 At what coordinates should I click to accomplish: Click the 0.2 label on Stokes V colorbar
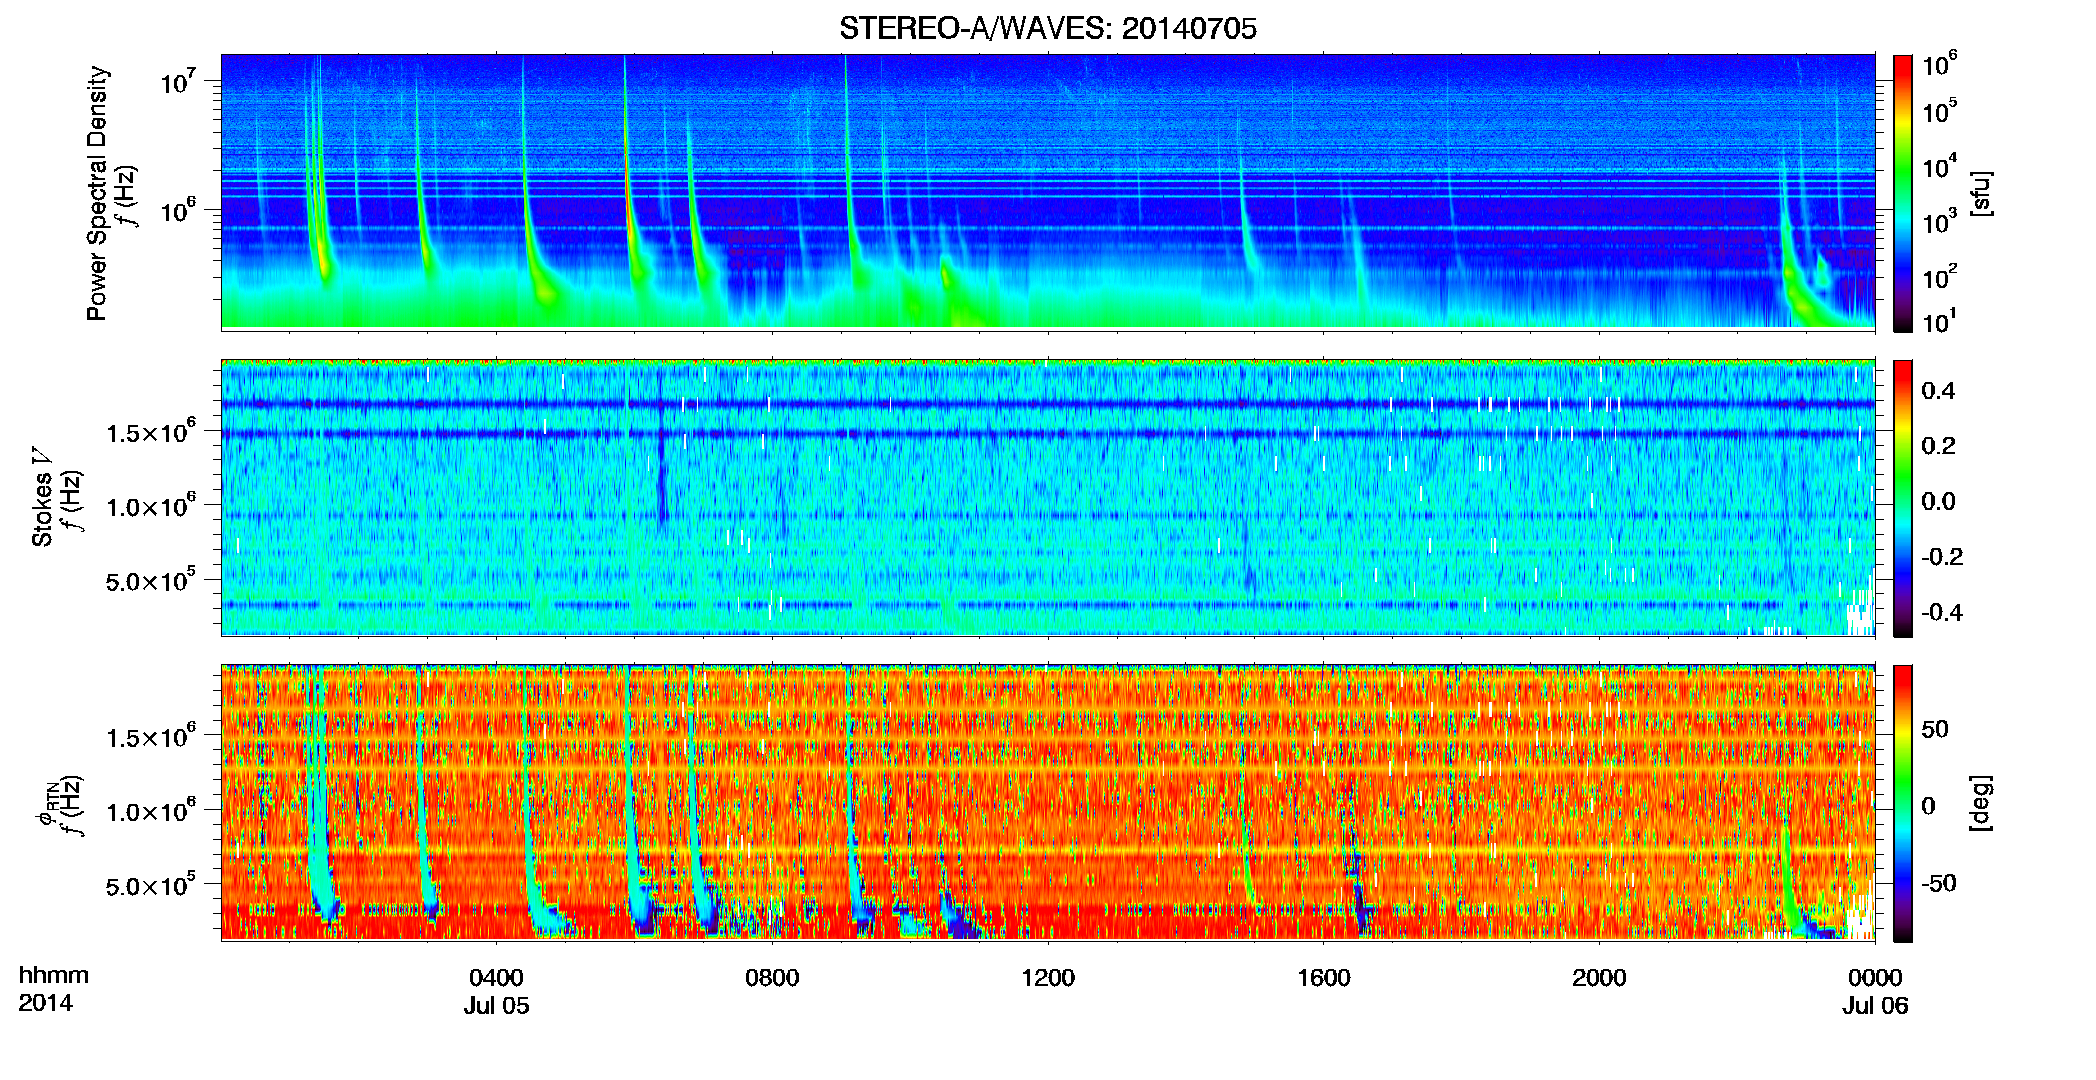[1938, 446]
